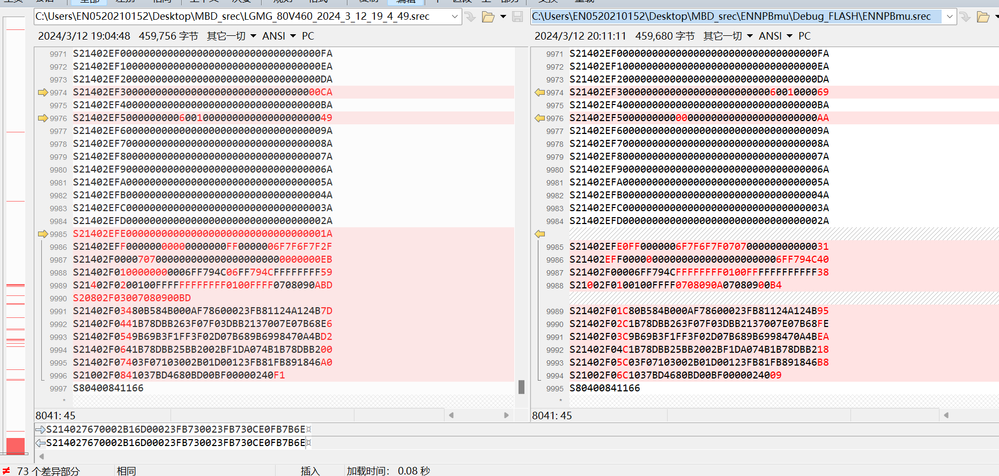Viewport: 999px width, 476px height.
Task: Click left cursor position 8041: 45
Action: click(x=55, y=415)
